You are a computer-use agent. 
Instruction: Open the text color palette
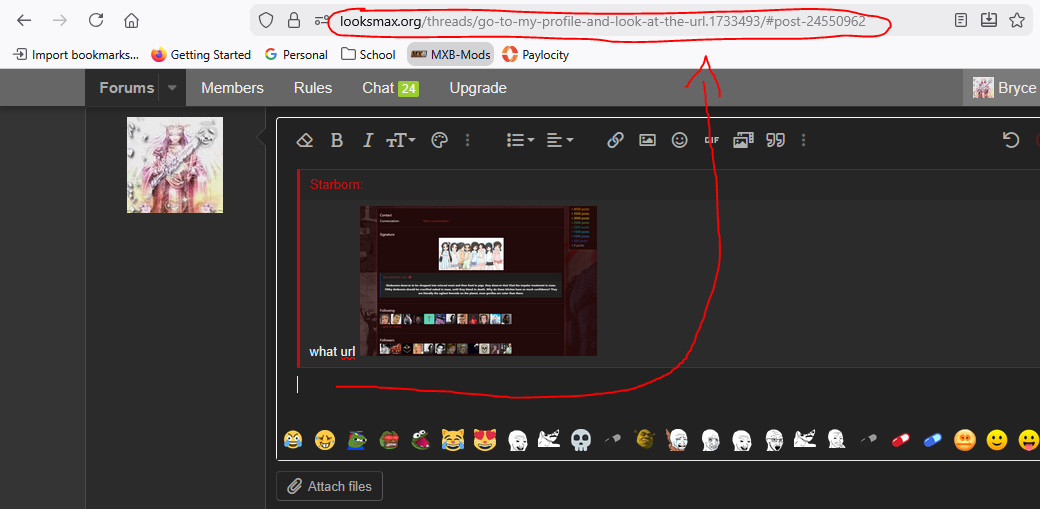tap(439, 141)
